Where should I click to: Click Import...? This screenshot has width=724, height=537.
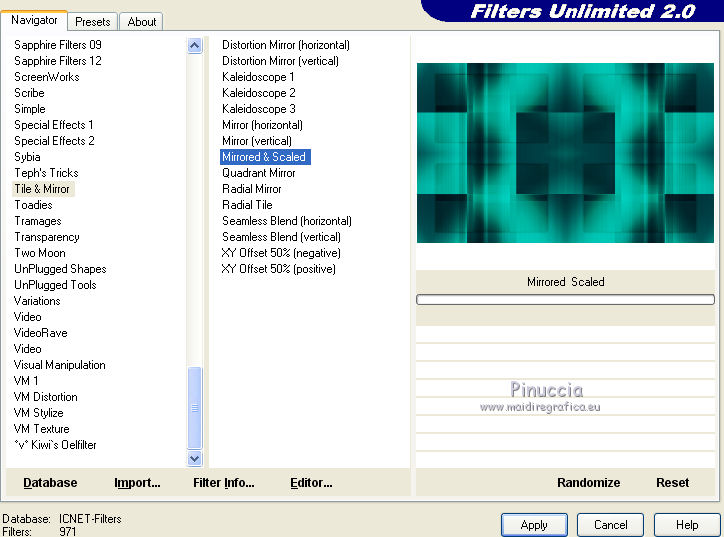[137, 483]
